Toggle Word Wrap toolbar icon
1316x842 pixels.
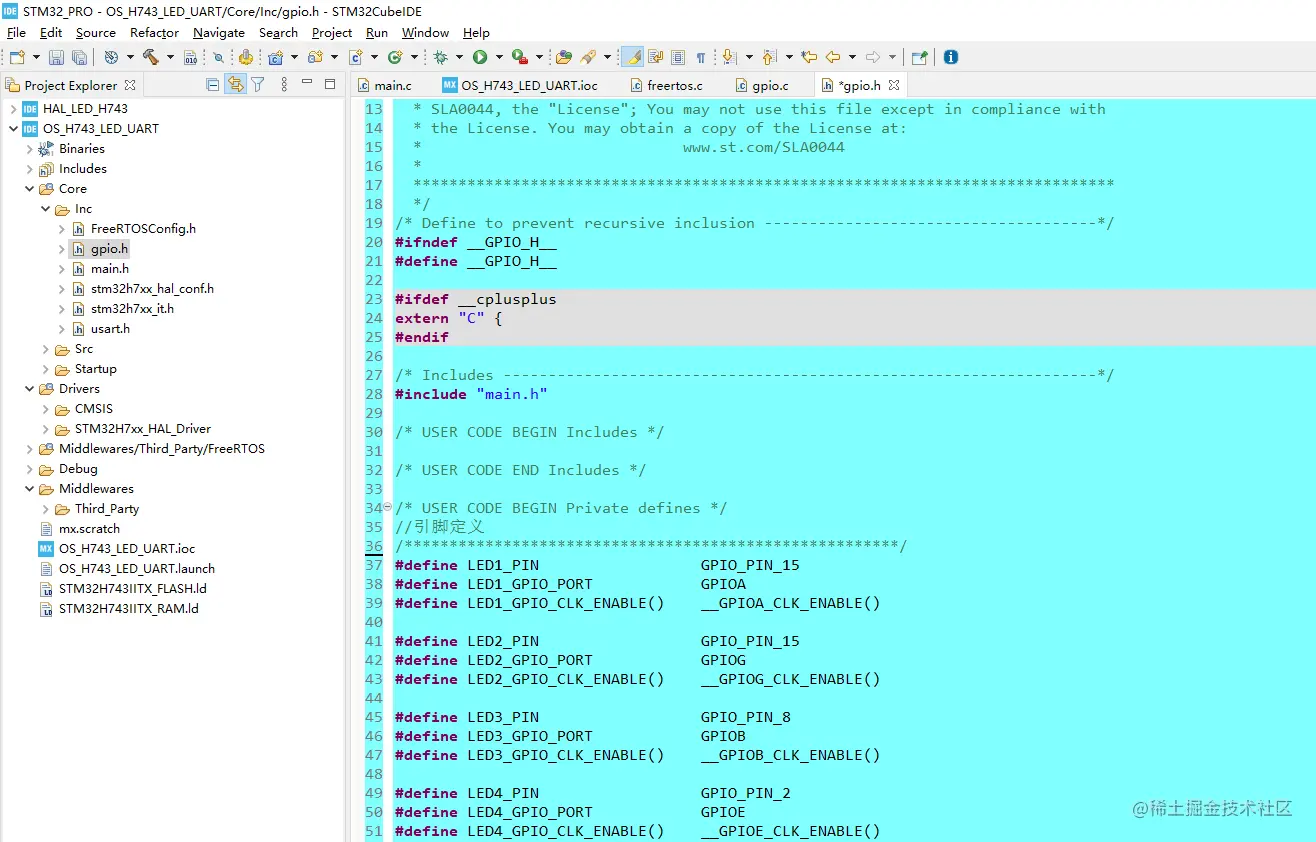656,58
